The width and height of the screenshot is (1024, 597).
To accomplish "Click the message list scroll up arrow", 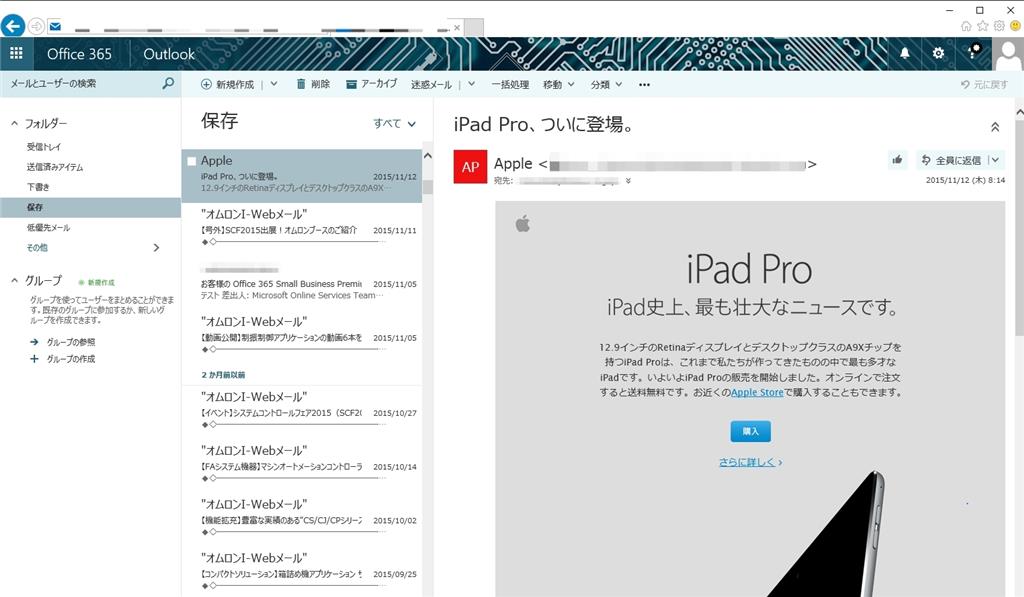I will [x=428, y=155].
